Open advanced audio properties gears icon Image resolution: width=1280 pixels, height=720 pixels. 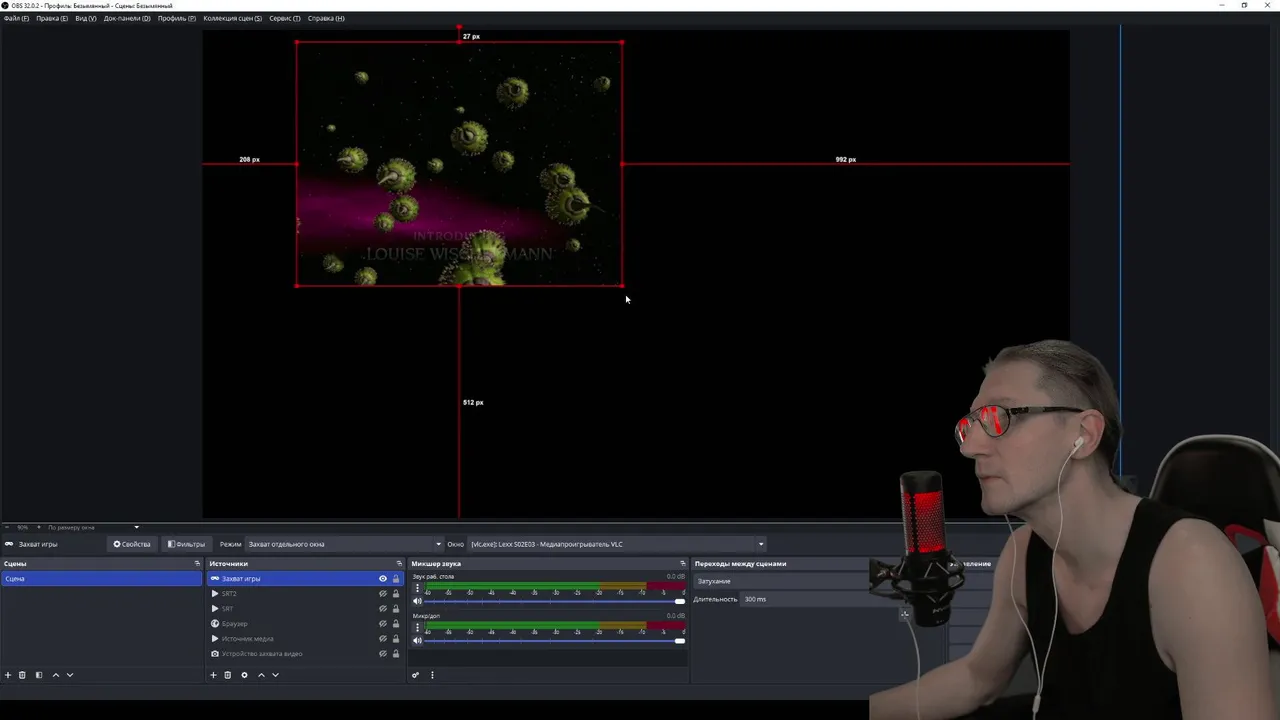coord(415,675)
